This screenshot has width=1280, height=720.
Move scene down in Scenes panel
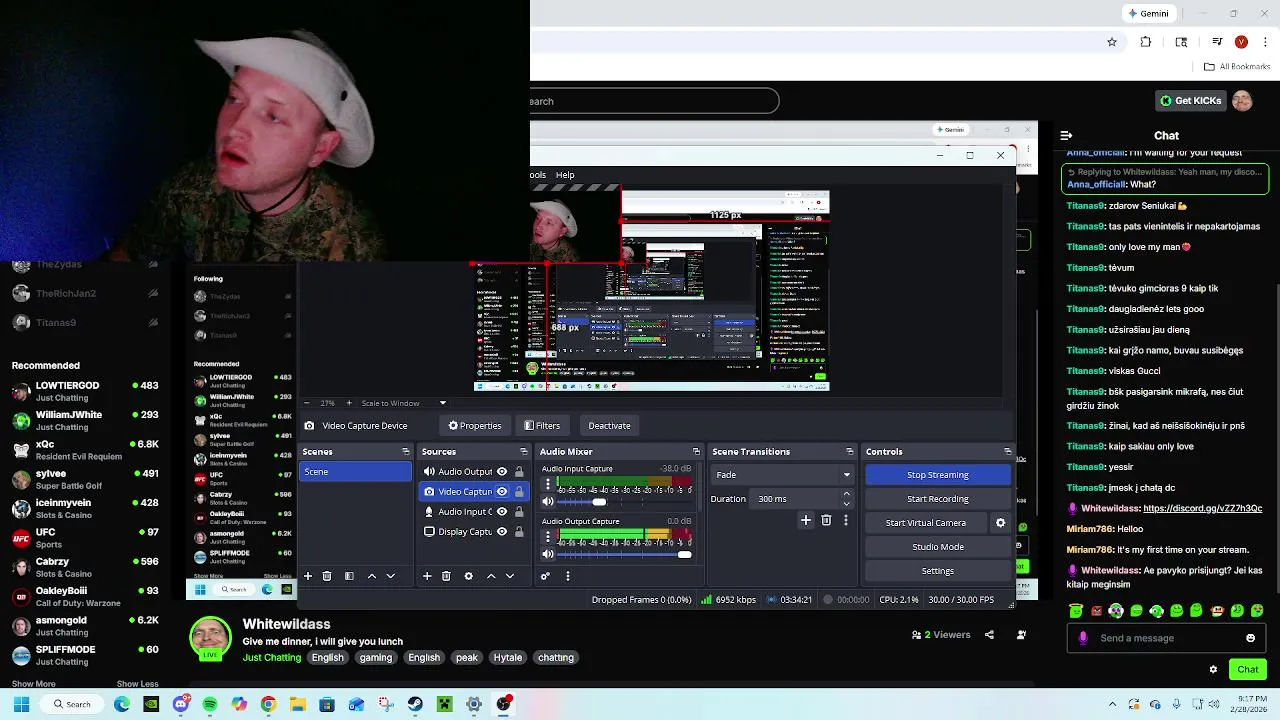coord(391,576)
